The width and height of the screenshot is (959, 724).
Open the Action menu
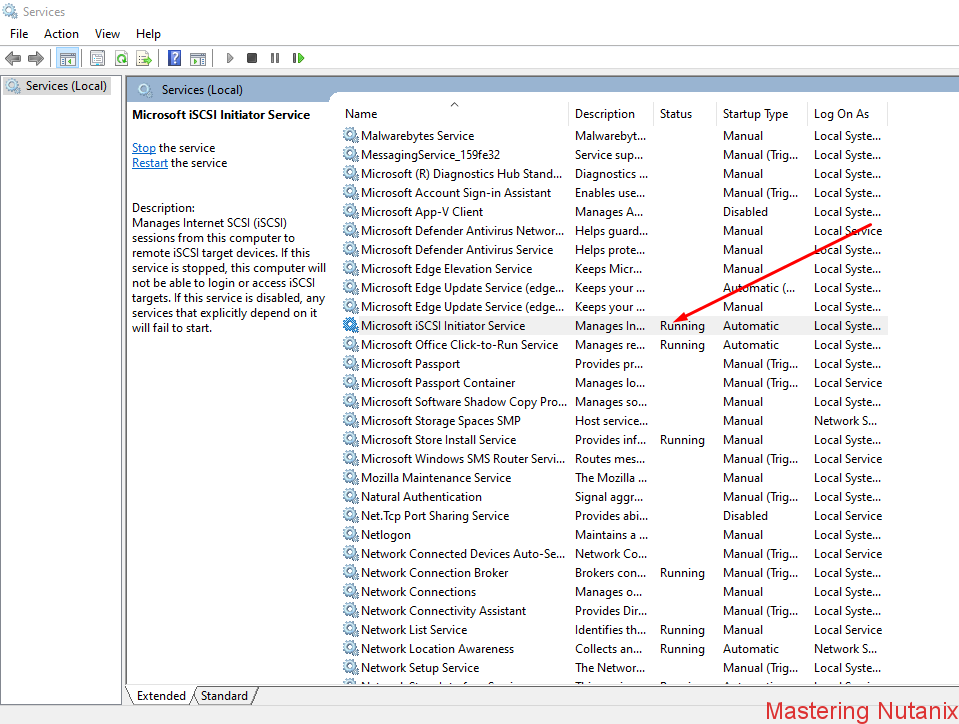pos(61,33)
